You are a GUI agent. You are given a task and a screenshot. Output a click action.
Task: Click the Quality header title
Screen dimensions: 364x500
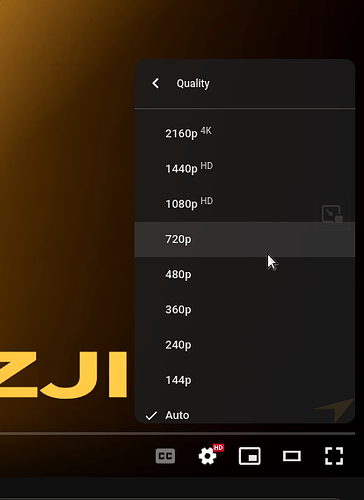click(x=193, y=83)
